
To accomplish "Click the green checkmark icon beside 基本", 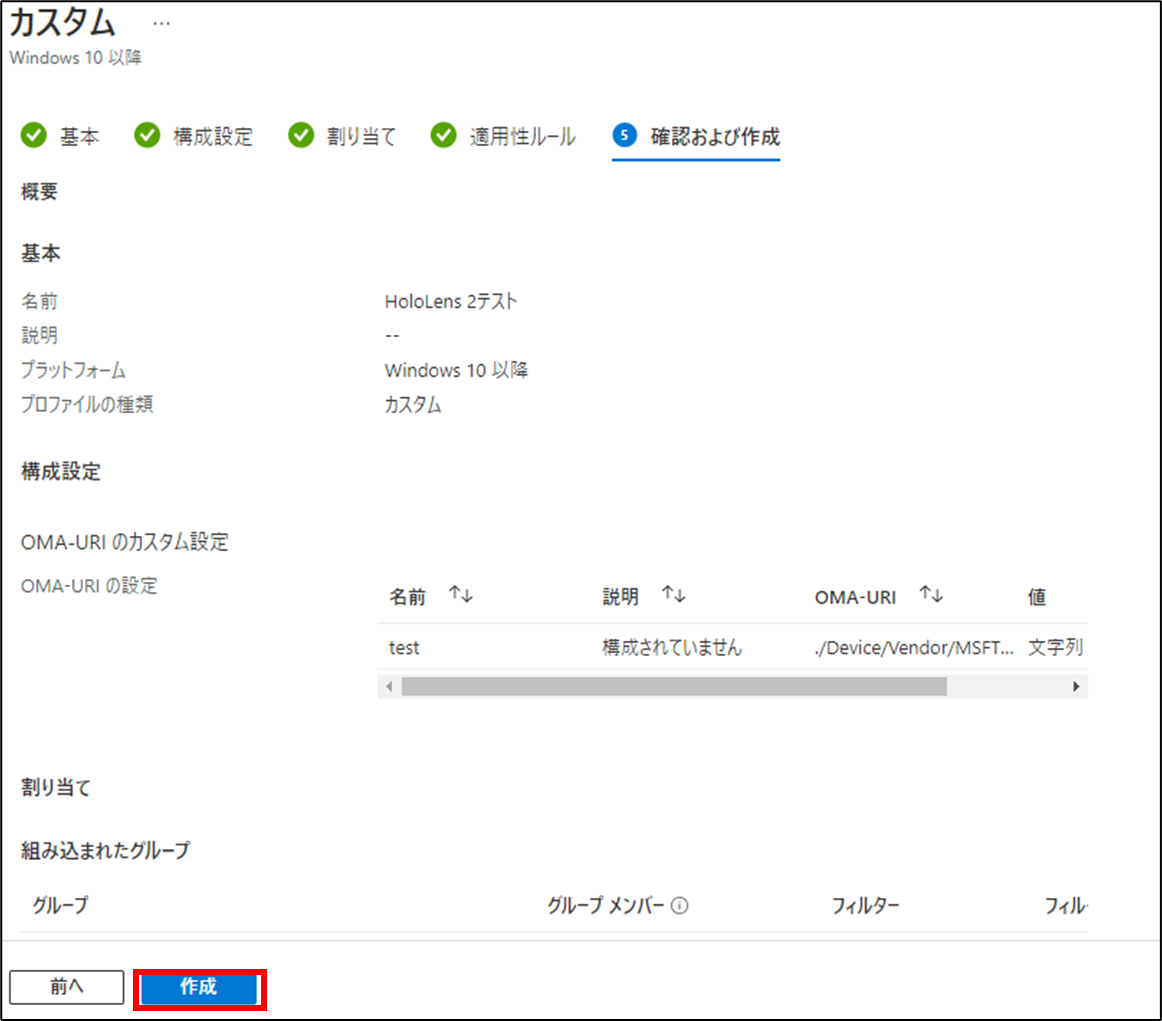I will [x=33, y=136].
